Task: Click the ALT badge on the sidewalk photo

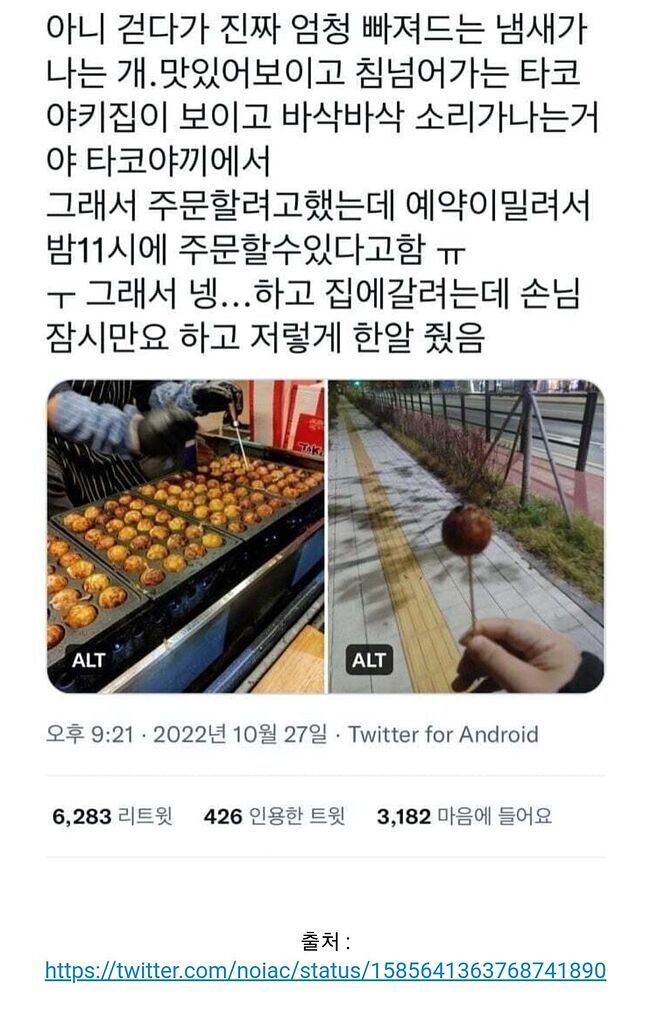Action: 369,660
